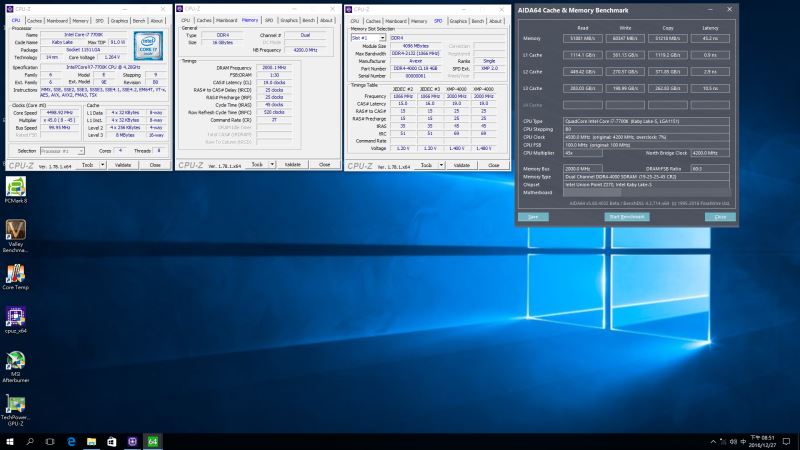
Task: Open the Processor #1 selection dropdown
Action: tap(62, 151)
